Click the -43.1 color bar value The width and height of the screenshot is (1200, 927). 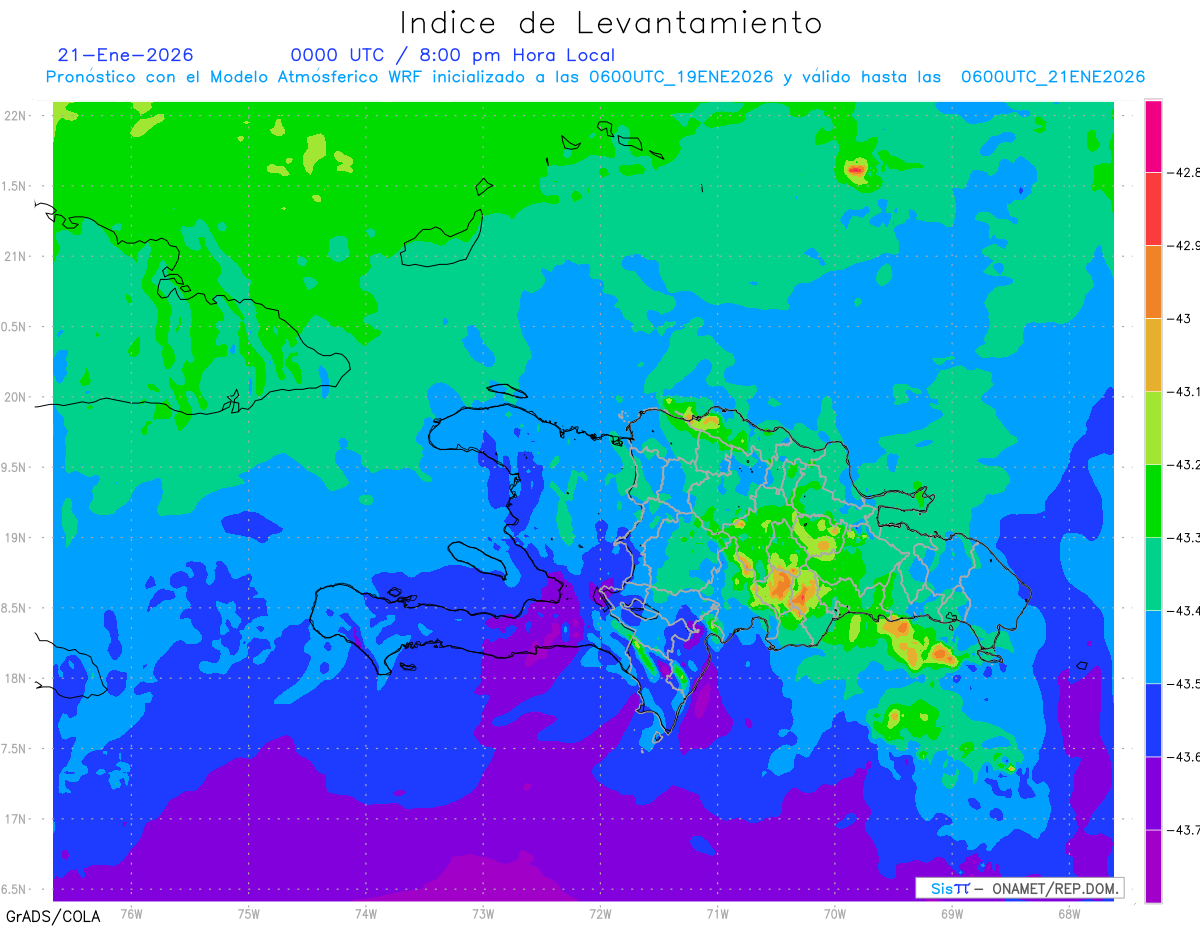click(x=1182, y=392)
